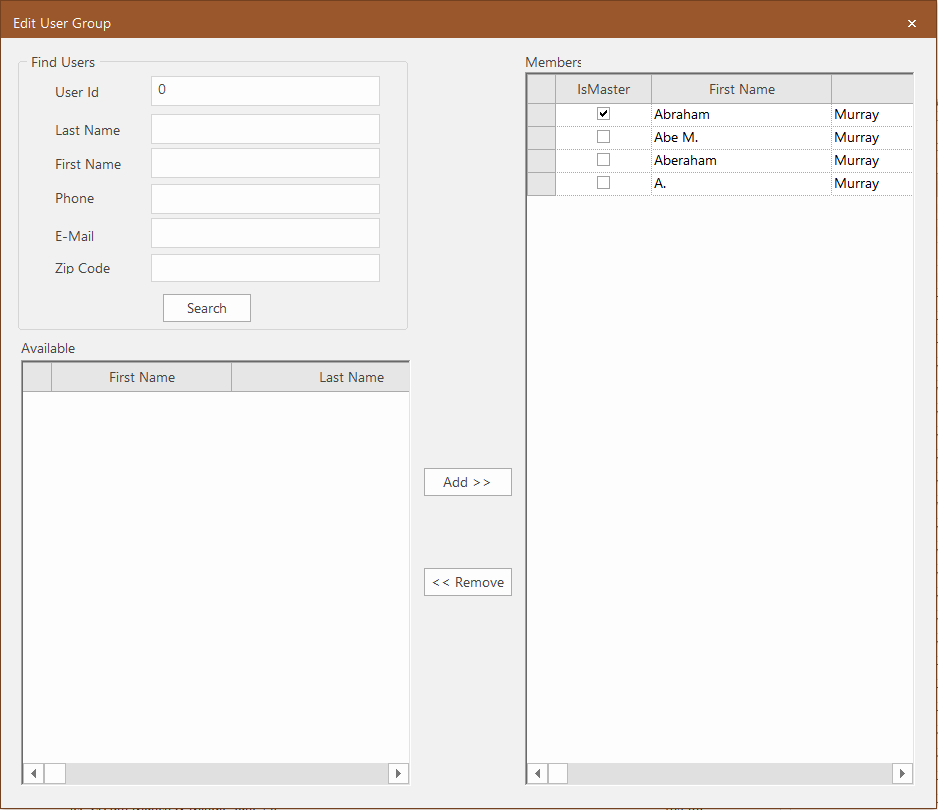Click the Phone search field
Image resolution: width=938 pixels, height=810 pixels.
(265, 198)
